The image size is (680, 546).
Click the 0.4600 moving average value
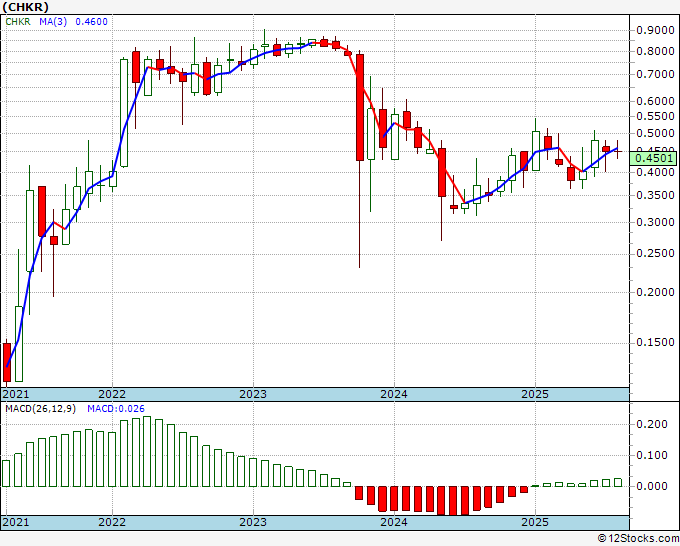point(92,22)
